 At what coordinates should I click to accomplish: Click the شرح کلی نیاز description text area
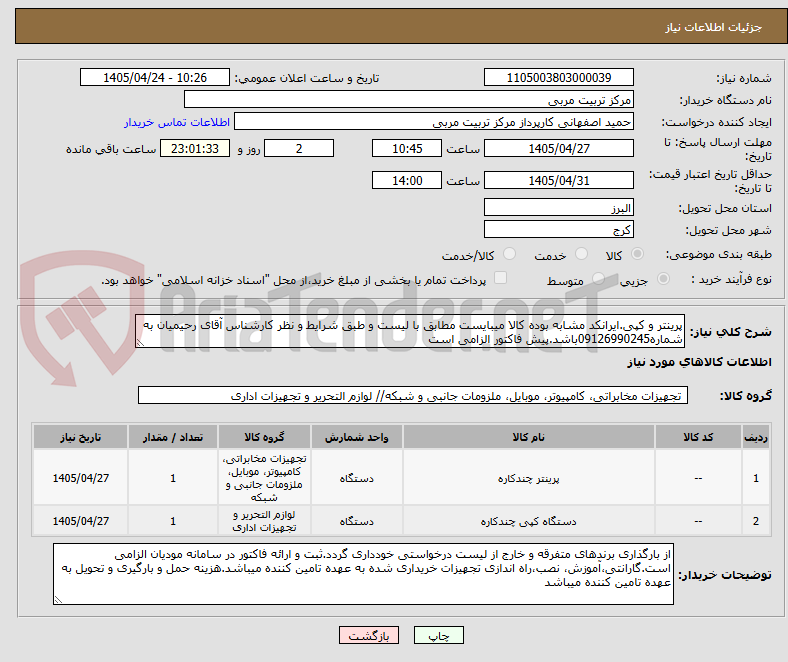410,332
